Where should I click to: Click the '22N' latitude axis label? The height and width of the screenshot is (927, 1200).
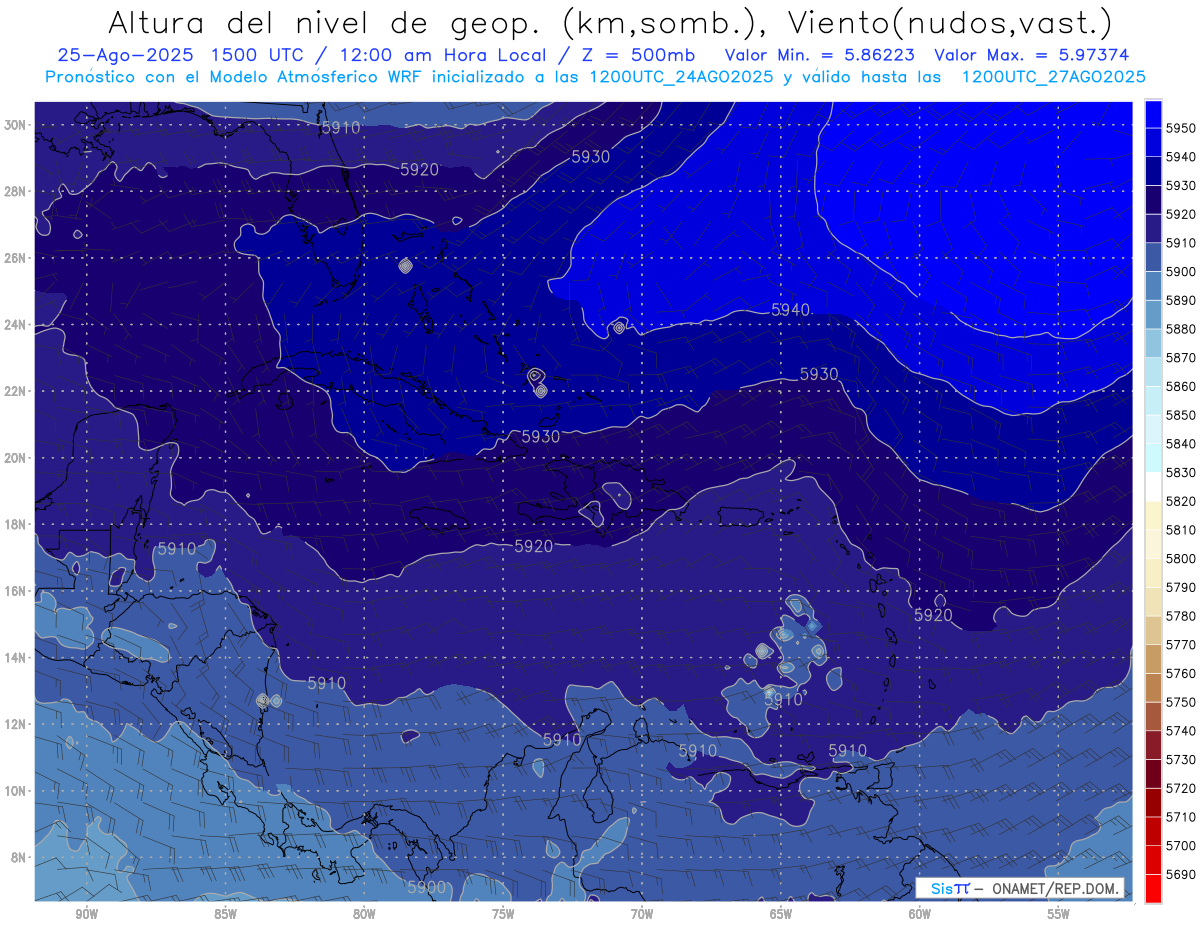pyautogui.click(x=14, y=391)
